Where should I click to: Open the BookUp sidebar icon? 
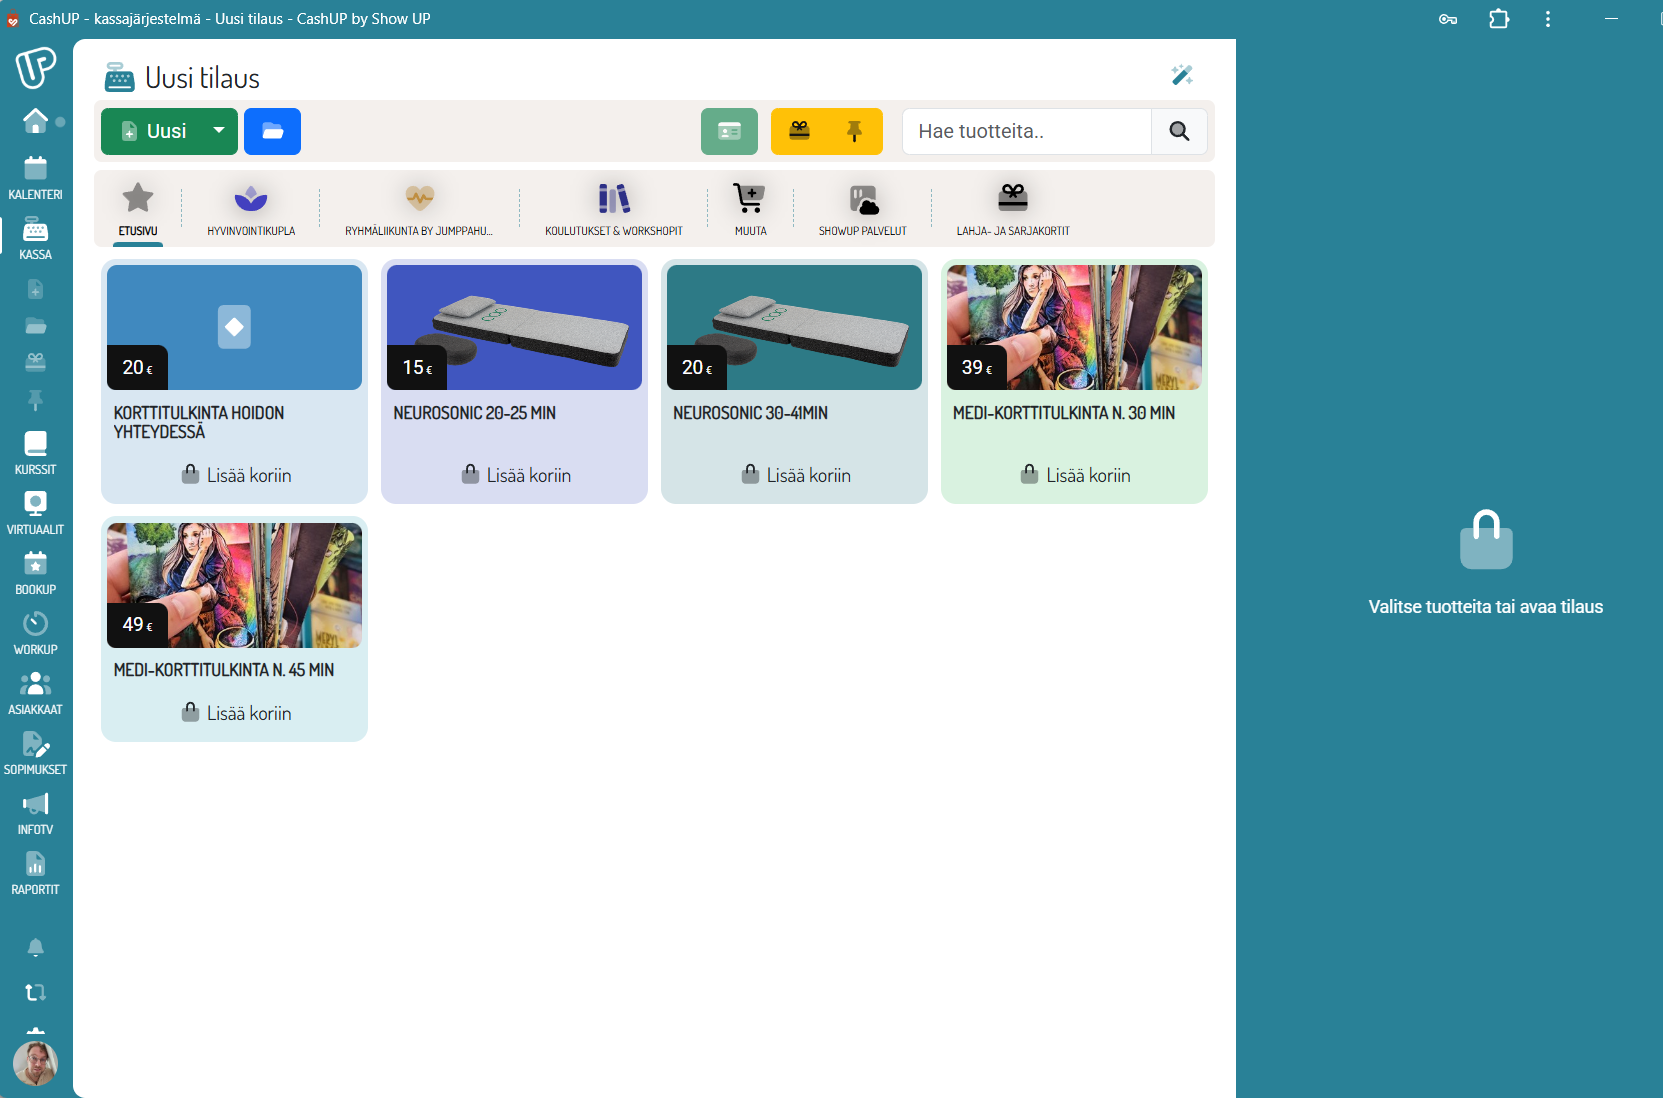(x=35, y=573)
